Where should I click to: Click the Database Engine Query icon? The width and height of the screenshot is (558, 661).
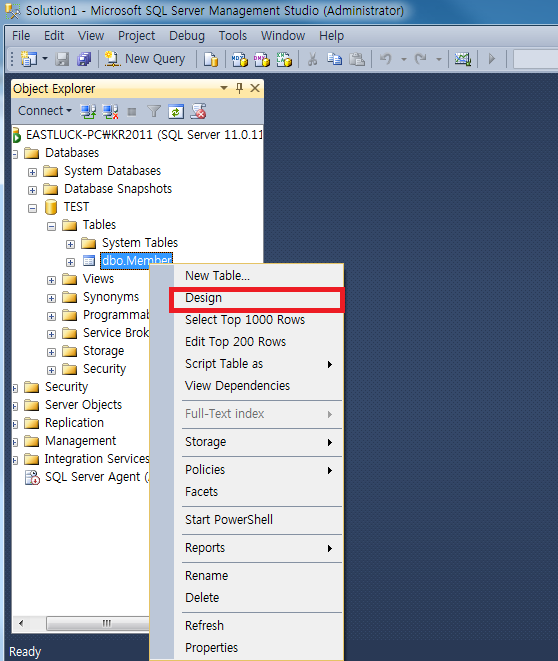pyautogui.click(x=211, y=59)
